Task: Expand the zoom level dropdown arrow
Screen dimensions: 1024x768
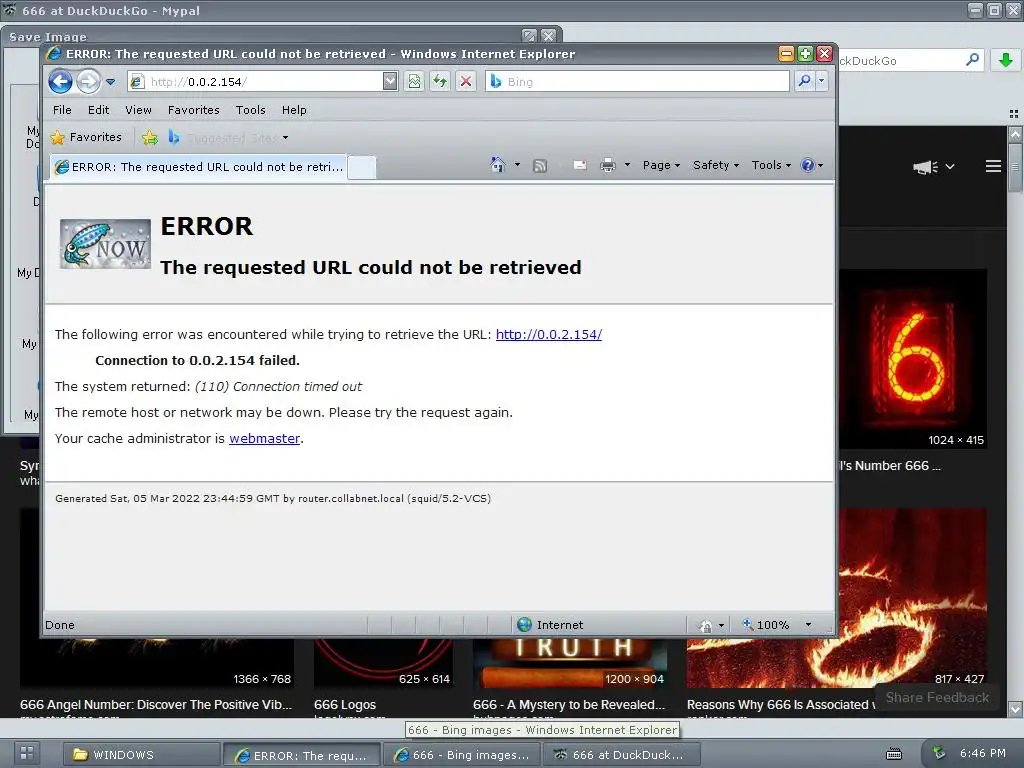Action: click(x=808, y=625)
